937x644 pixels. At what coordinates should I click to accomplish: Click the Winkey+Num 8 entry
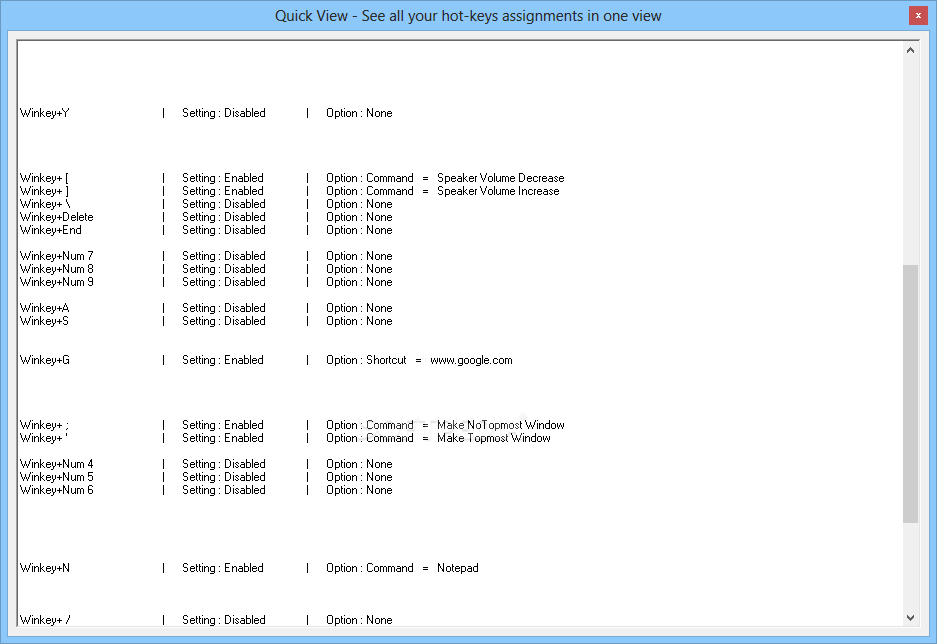coord(57,269)
